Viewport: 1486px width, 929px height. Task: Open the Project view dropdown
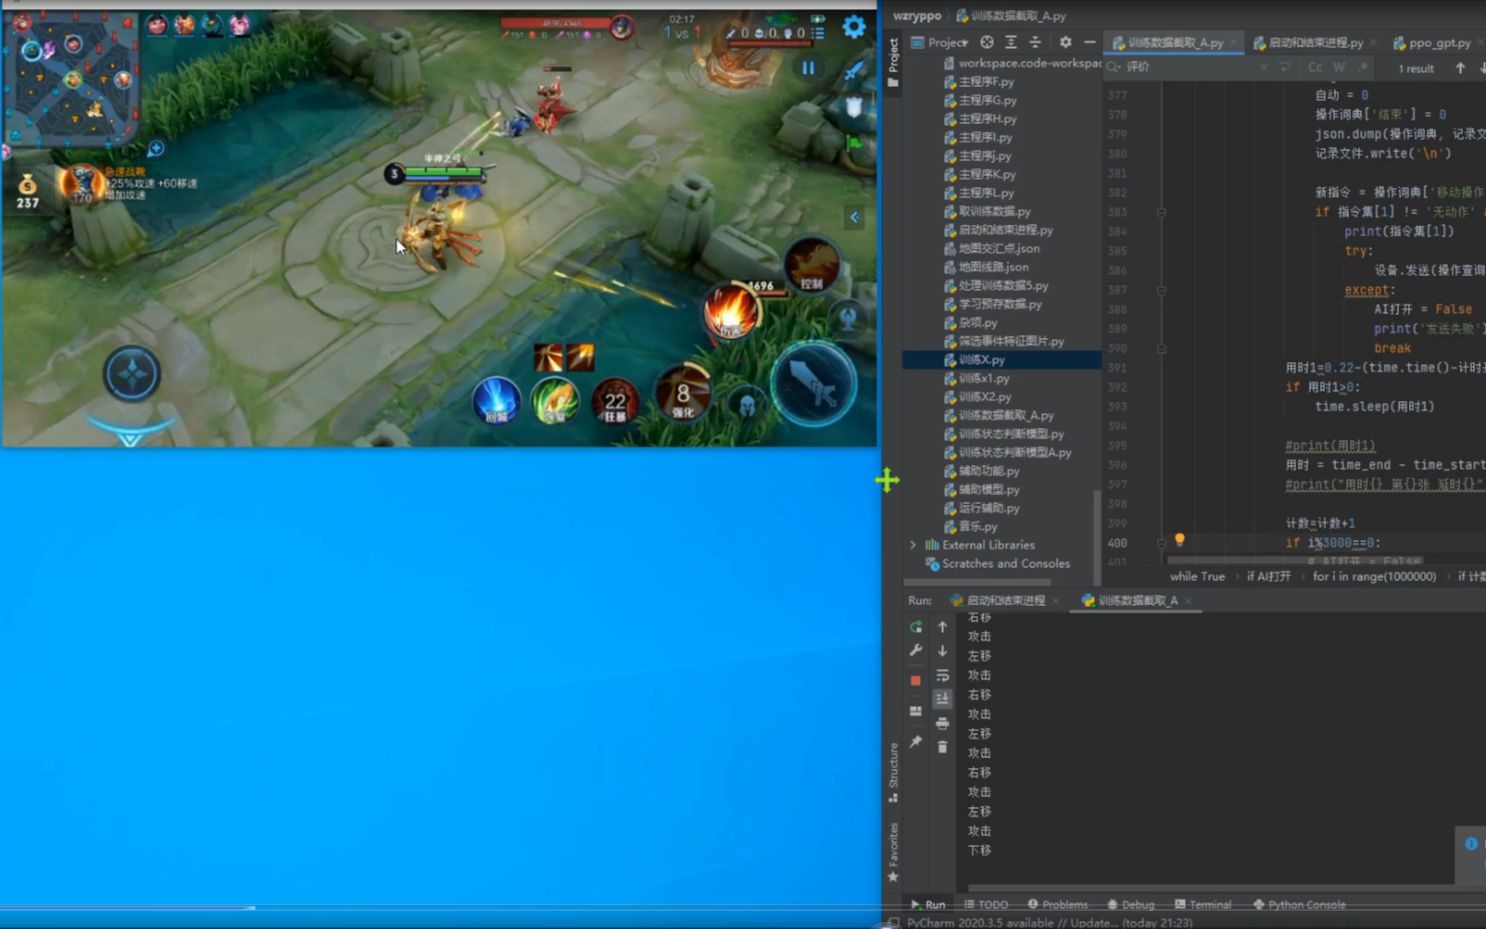pyautogui.click(x=940, y=42)
